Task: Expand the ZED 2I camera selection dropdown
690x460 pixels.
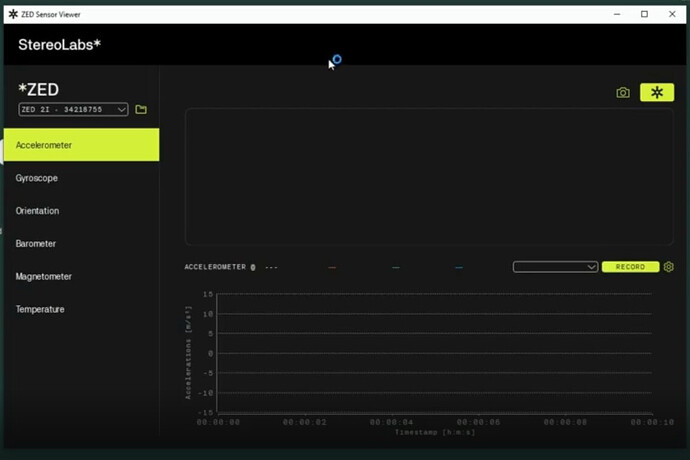Action: [x=73, y=110]
